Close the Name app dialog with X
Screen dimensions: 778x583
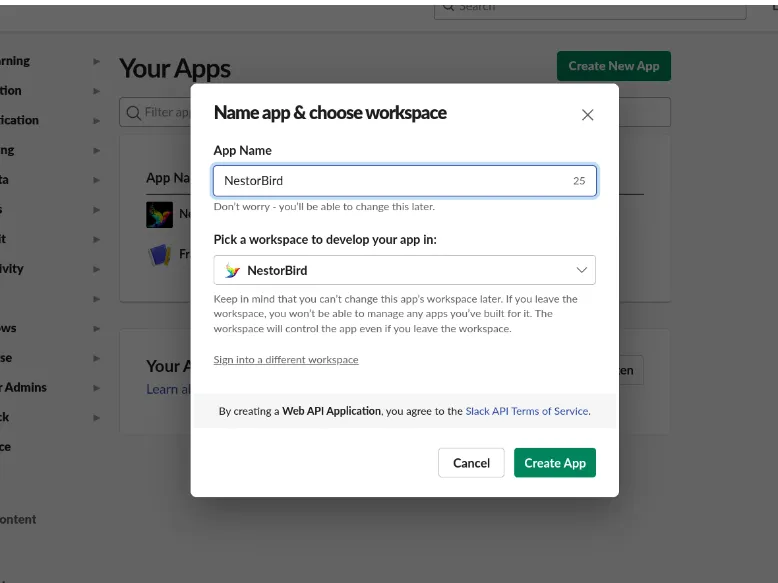pyautogui.click(x=587, y=115)
